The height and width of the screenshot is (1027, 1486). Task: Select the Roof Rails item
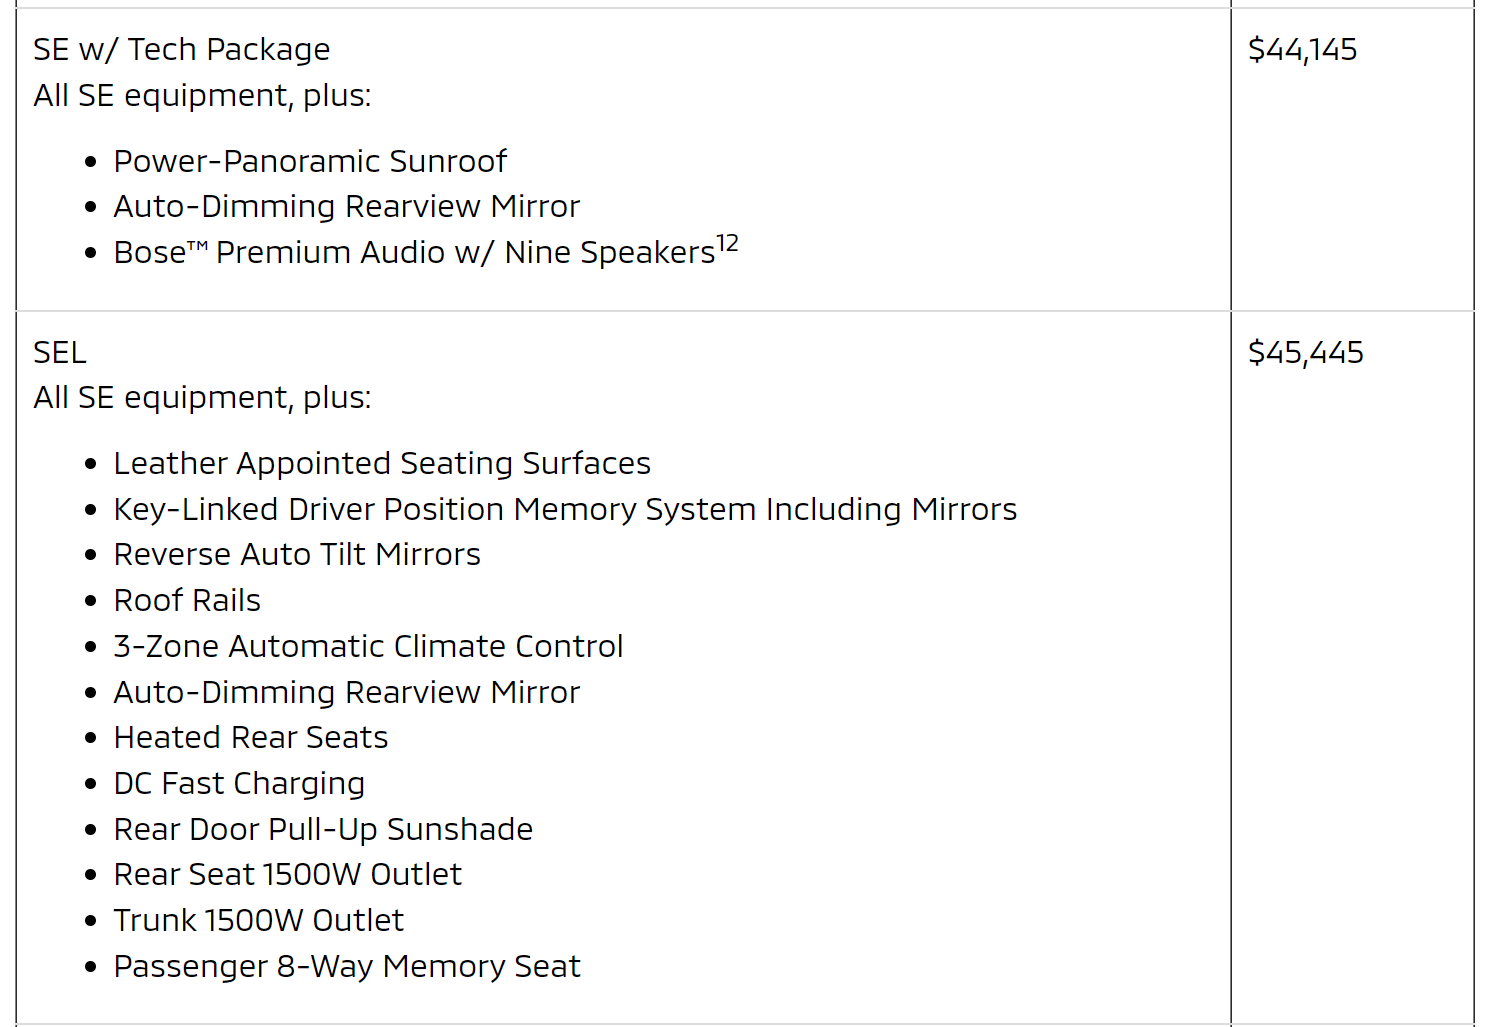pyautogui.click(x=187, y=600)
